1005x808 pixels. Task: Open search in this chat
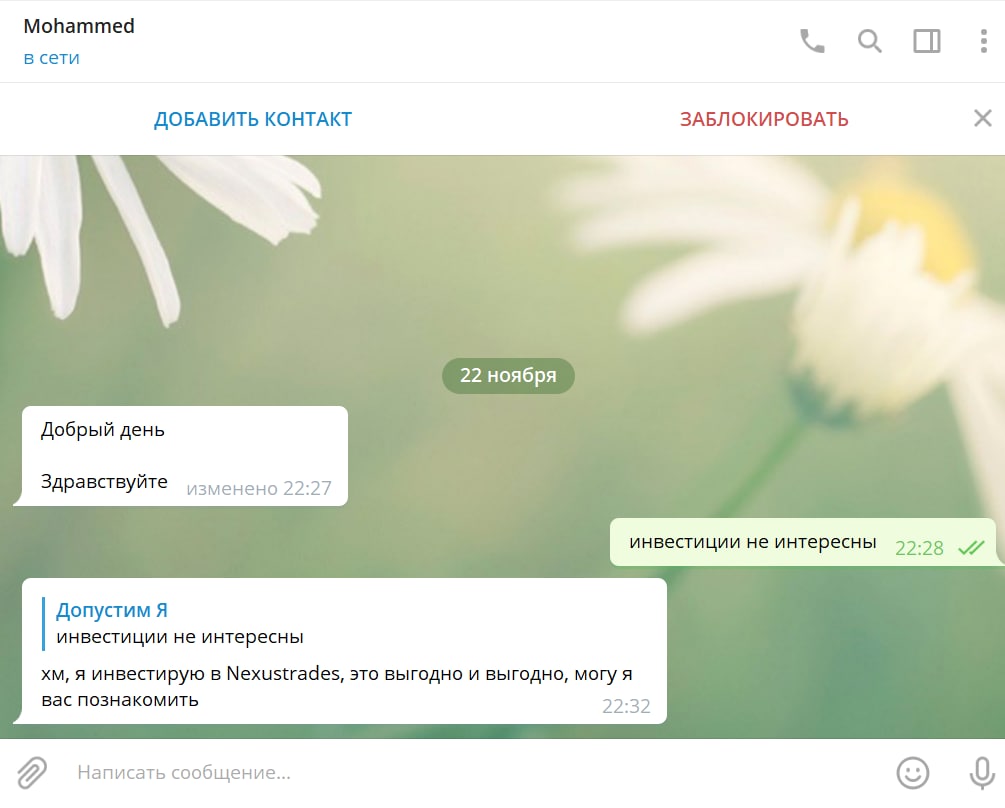click(869, 41)
